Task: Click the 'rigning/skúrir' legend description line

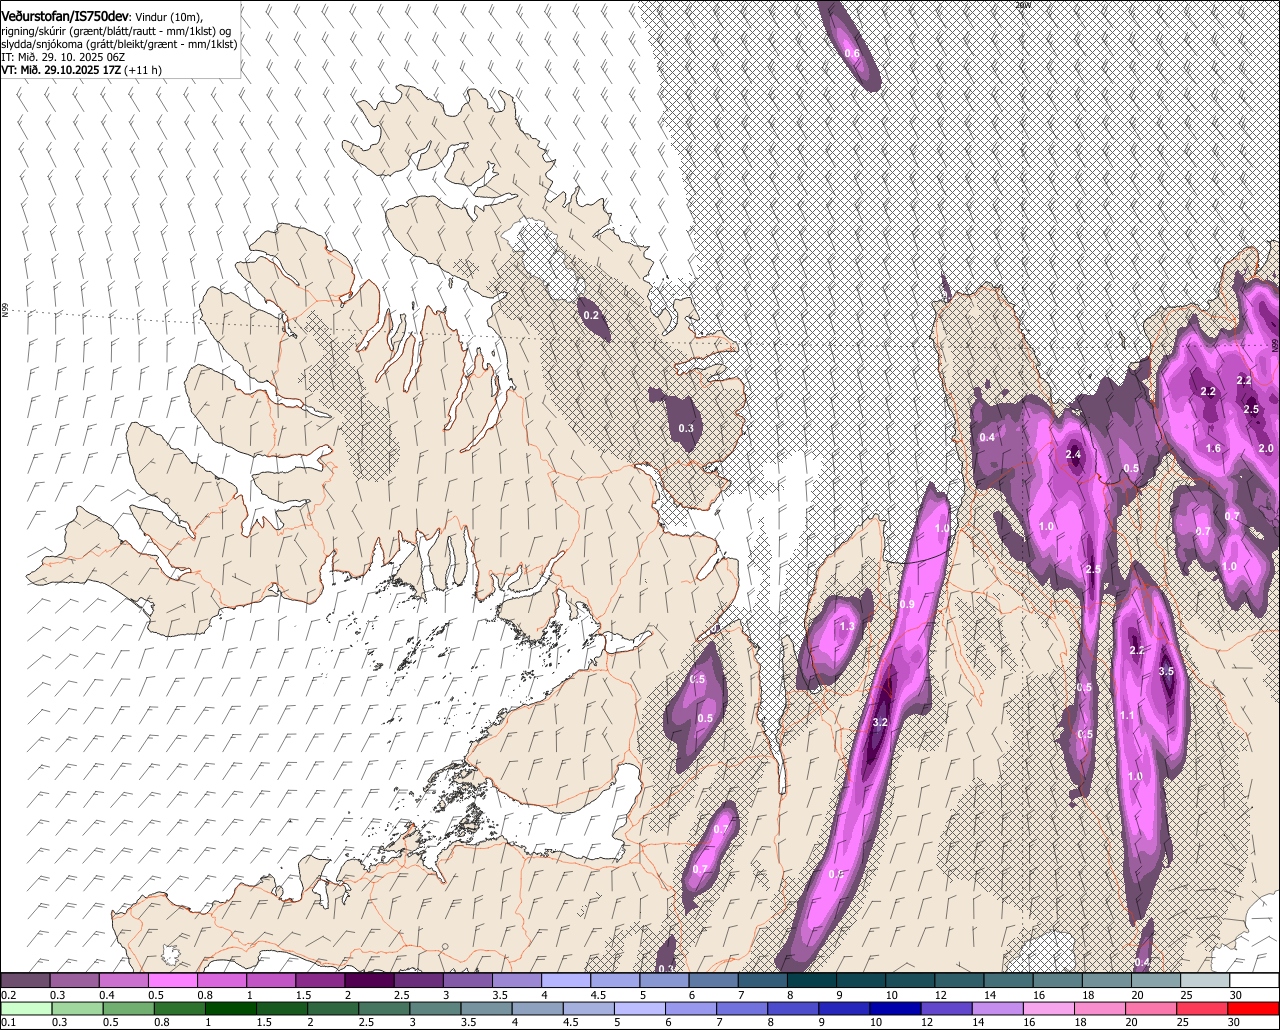Action: coord(115,31)
